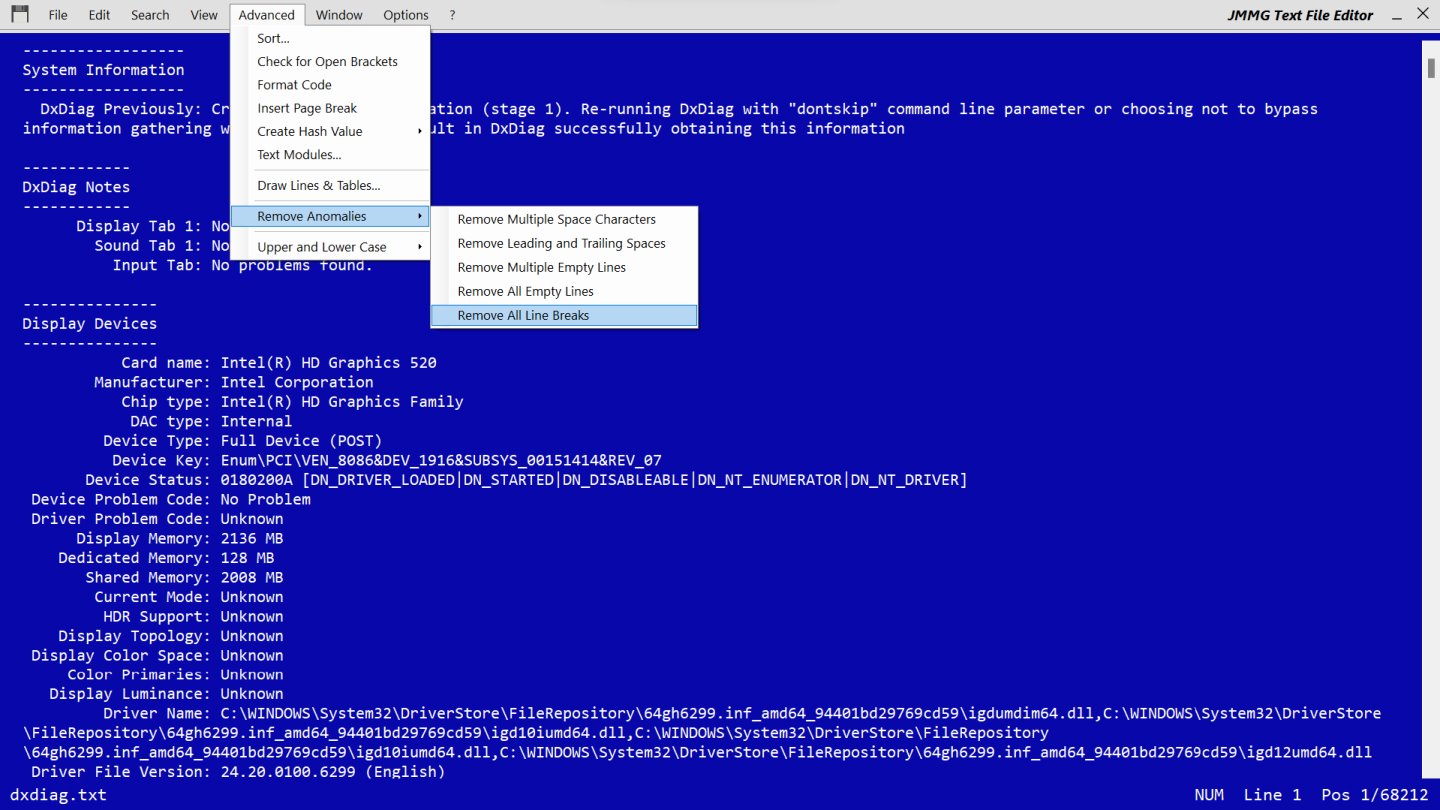This screenshot has width=1440, height=810.
Task: Choose Insert Page Break
Action: coord(307,108)
